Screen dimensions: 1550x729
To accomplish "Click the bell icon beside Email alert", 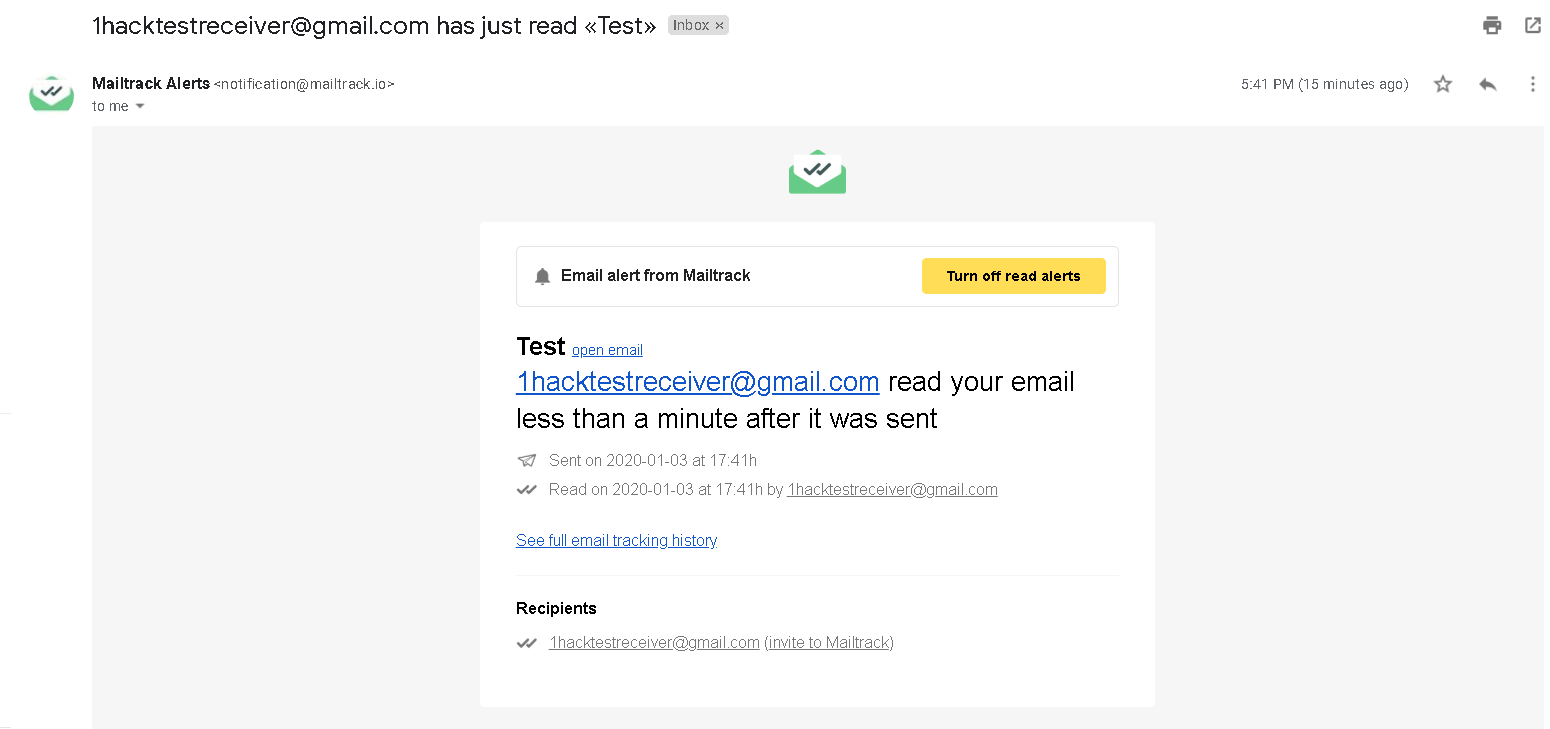I will (542, 276).
